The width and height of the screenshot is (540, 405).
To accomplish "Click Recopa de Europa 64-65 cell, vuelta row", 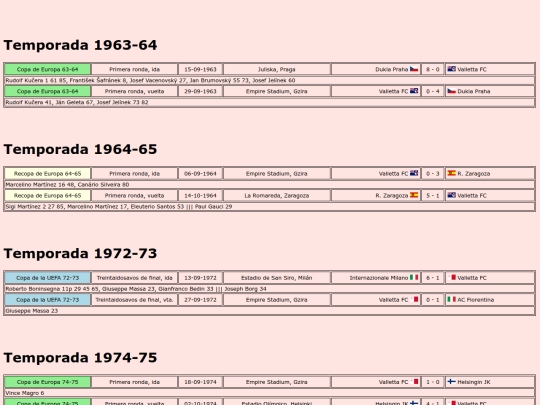I will (x=48, y=196).
